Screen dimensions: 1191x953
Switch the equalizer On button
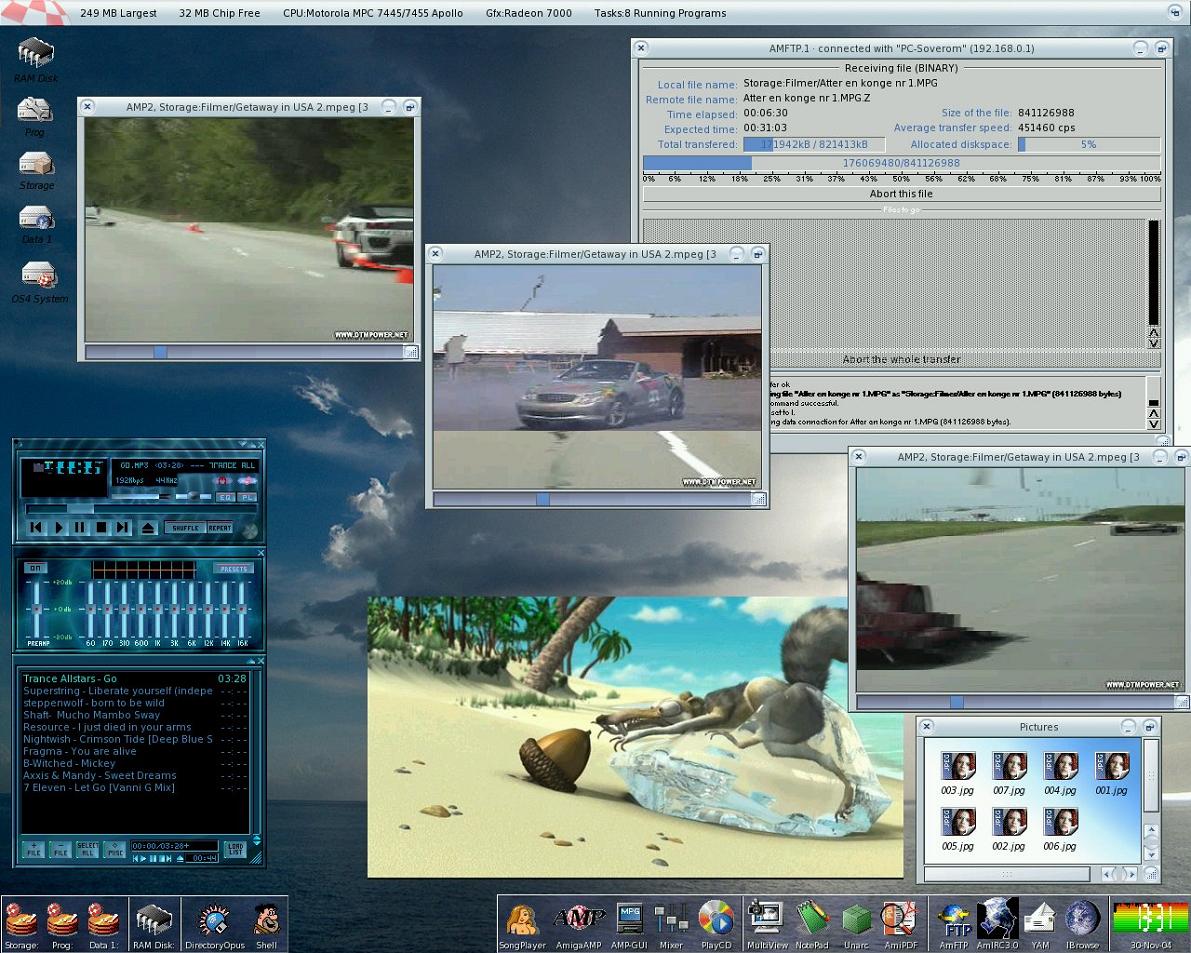(x=35, y=568)
